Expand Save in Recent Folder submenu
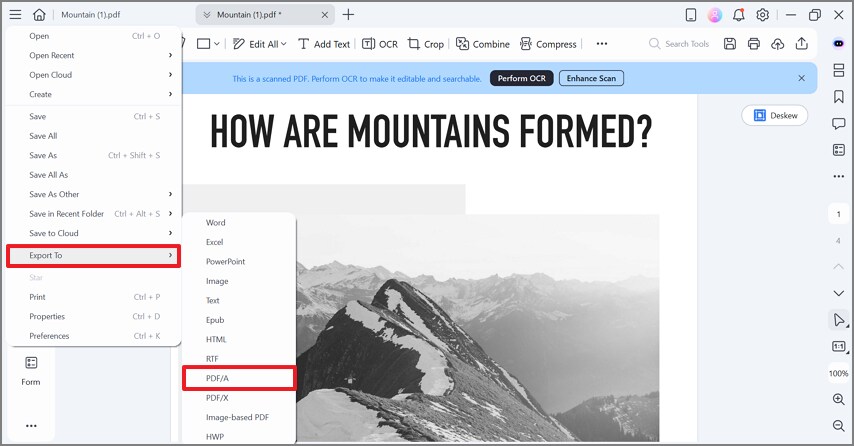854x446 pixels. click(x=94, y=214)
